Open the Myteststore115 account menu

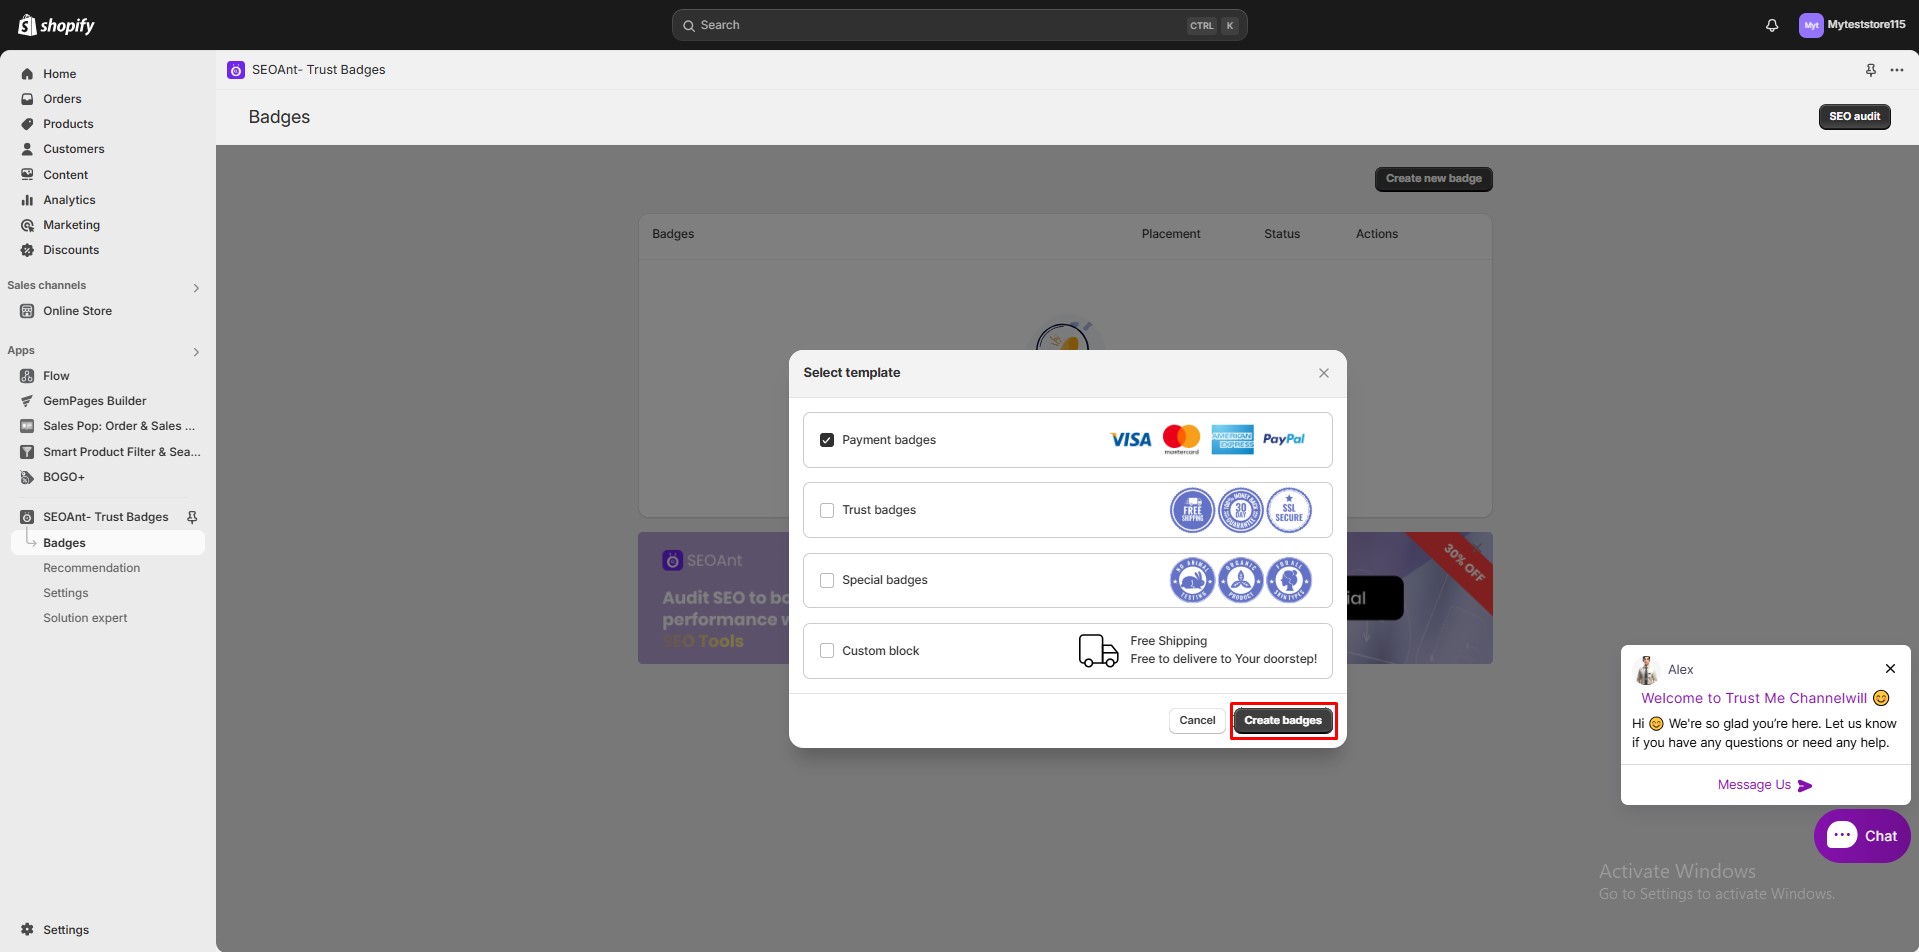click(x=1852, y=25)
